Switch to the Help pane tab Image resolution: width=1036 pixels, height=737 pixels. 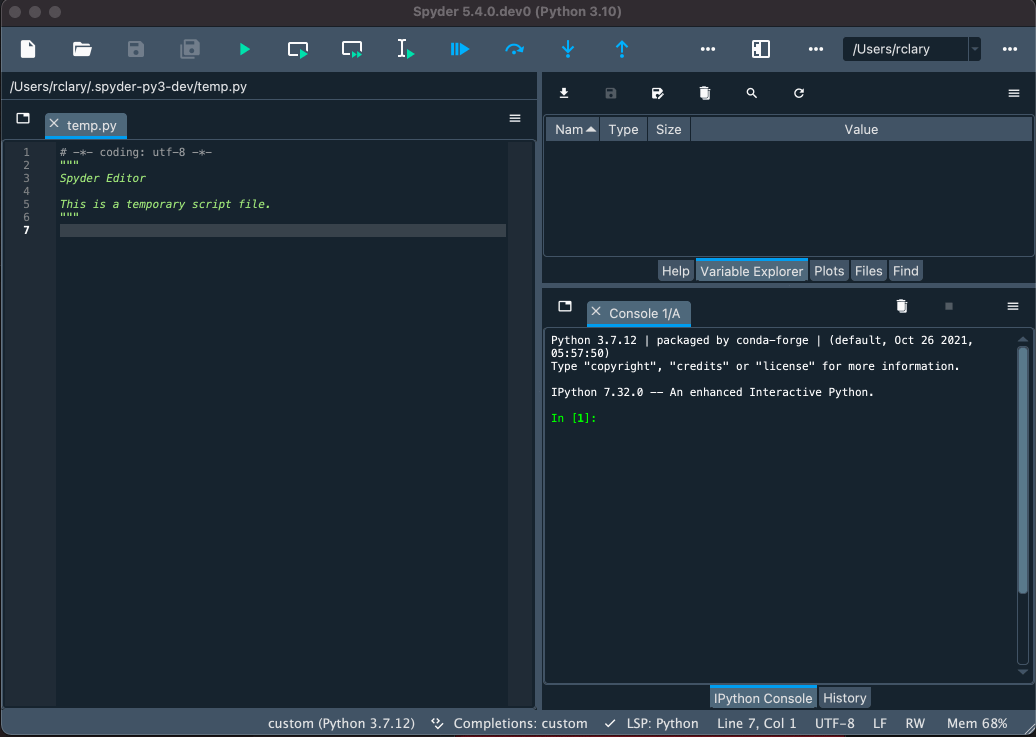point(675,271)
